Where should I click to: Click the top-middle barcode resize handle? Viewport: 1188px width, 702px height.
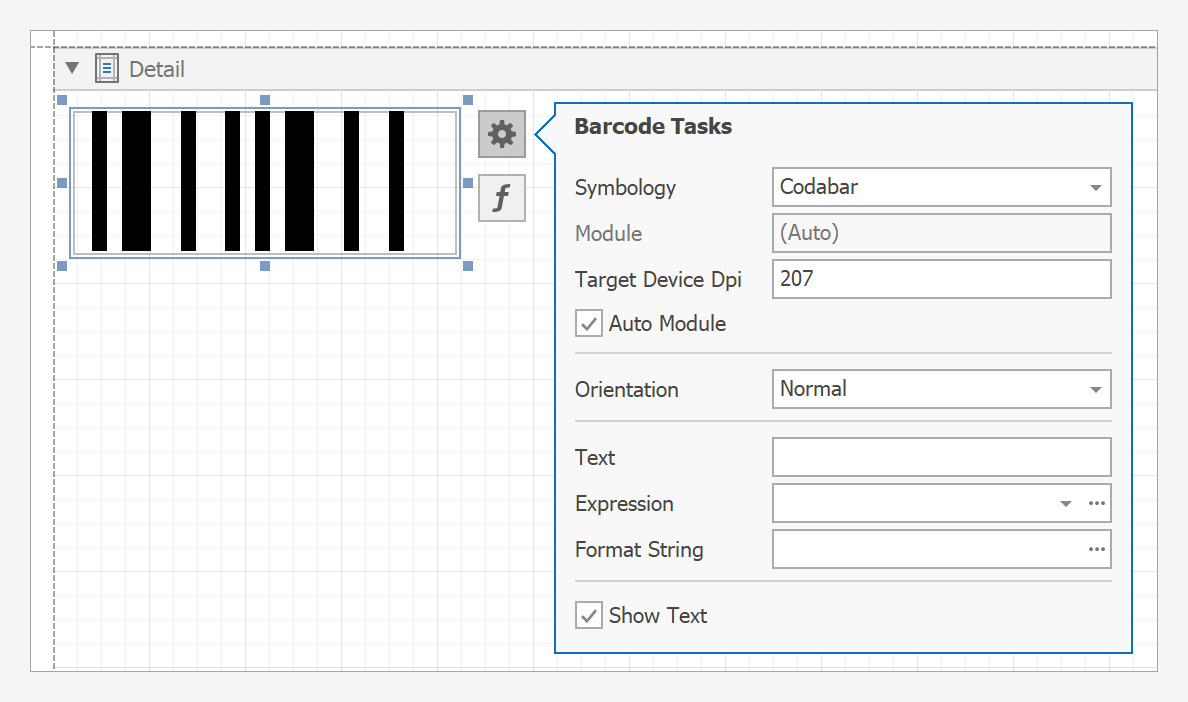[265, 100]
